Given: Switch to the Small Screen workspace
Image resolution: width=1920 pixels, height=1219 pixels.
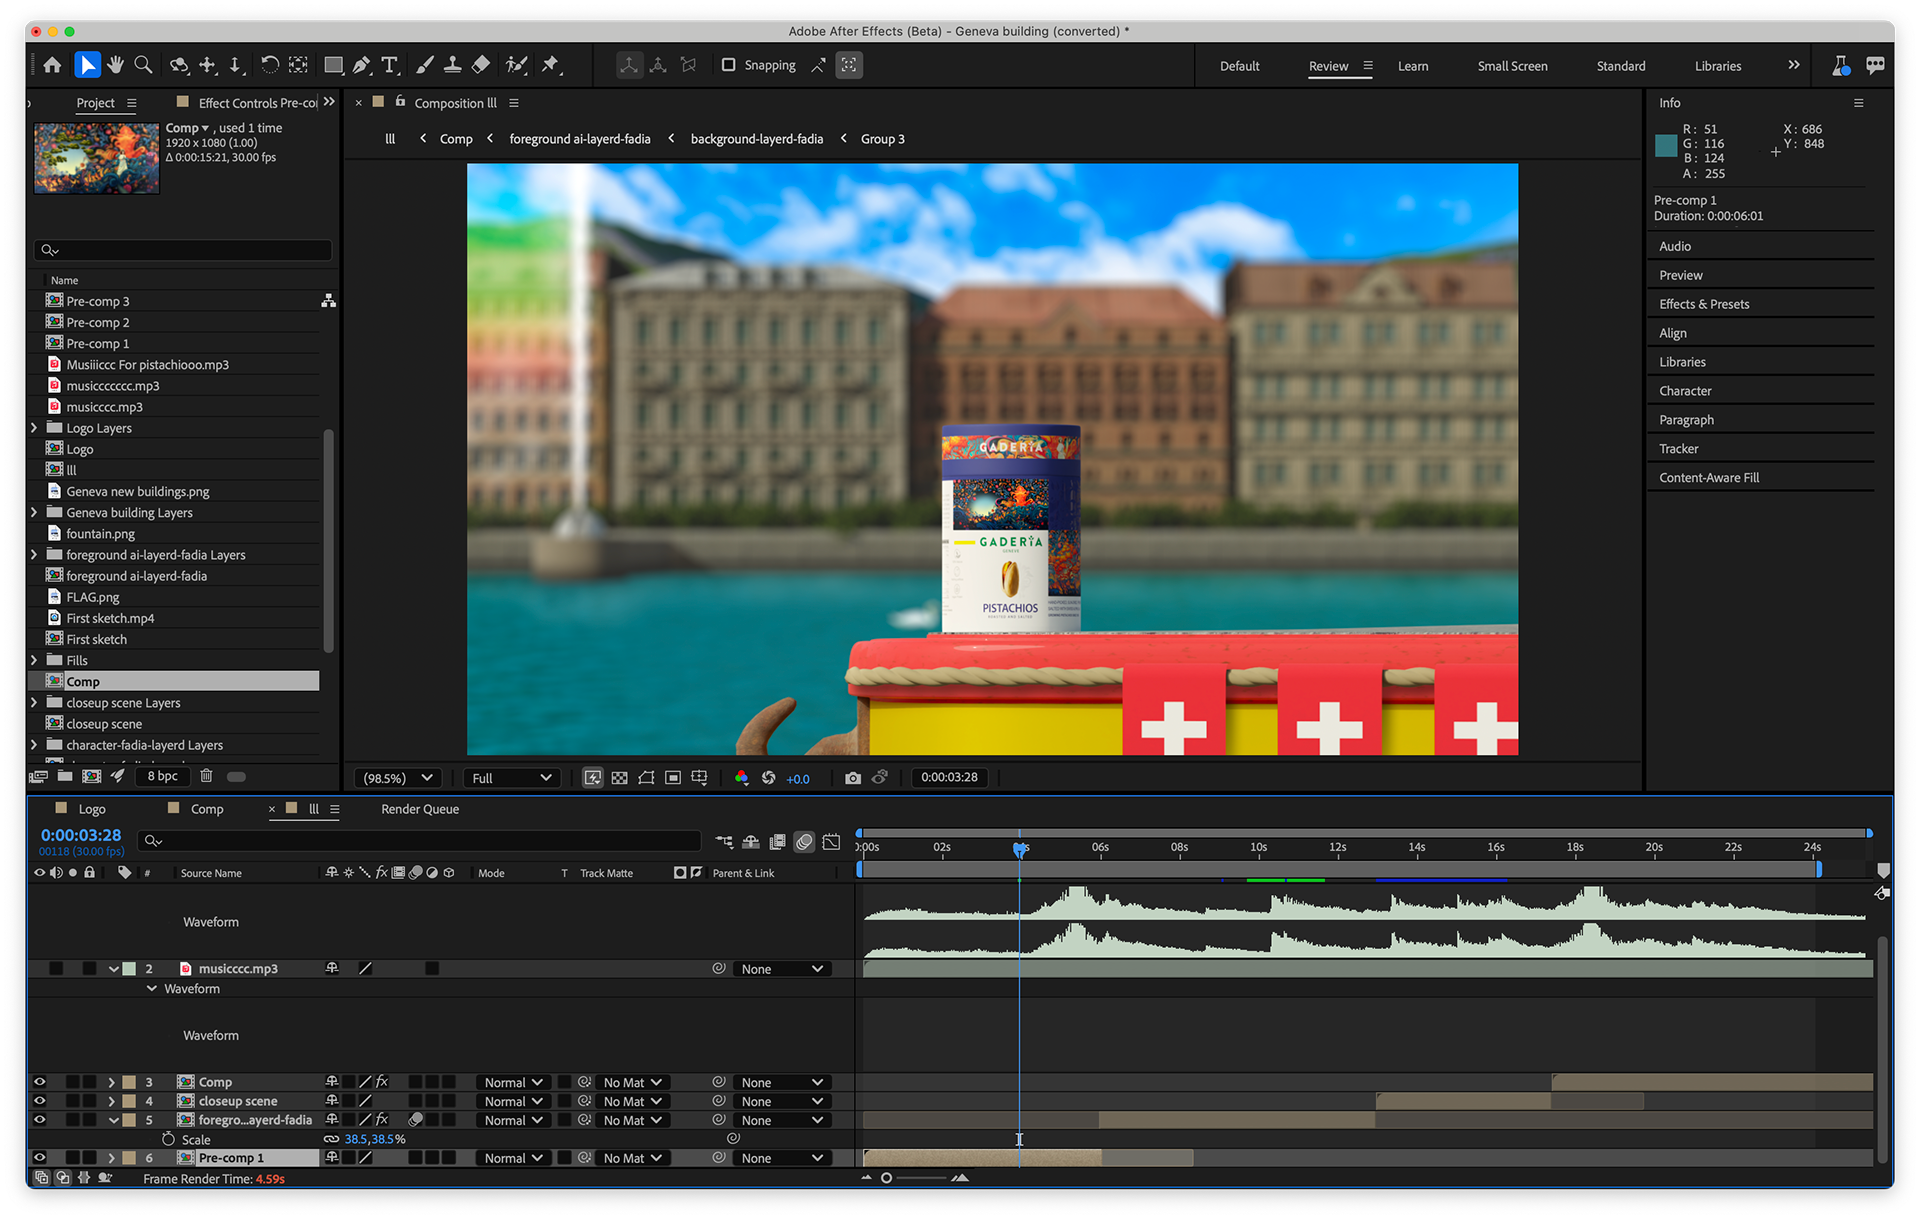Looking at the screenshot, I should pyautogui.click(x=1512, y=66).
